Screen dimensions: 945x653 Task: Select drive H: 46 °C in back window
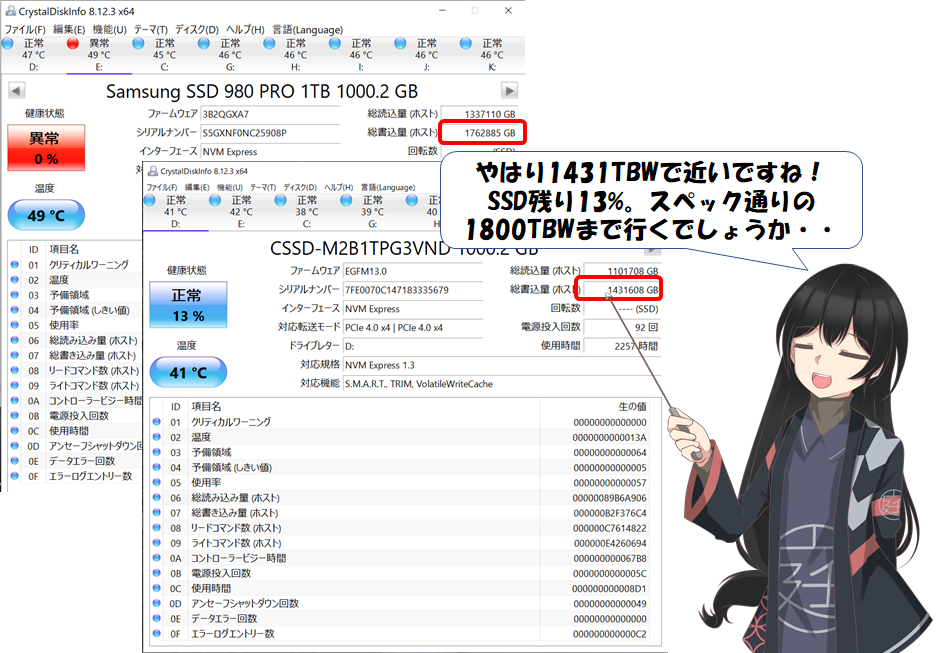[x=295, y=55]
